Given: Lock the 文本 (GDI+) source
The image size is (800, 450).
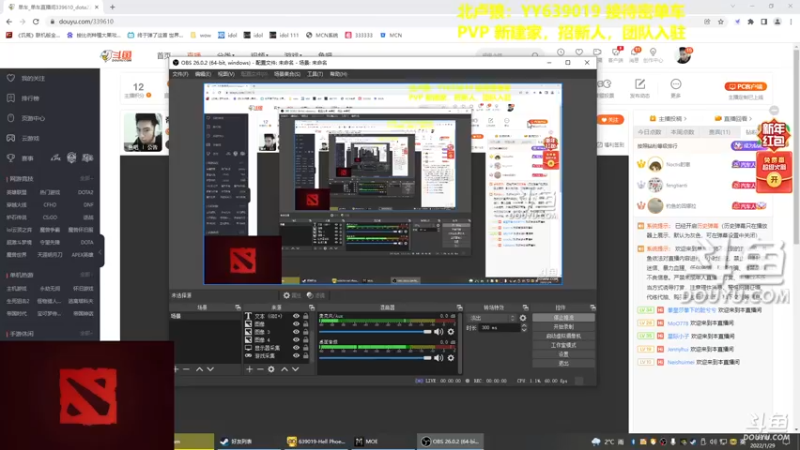Looking at the screenshot, I should [306, 316].
